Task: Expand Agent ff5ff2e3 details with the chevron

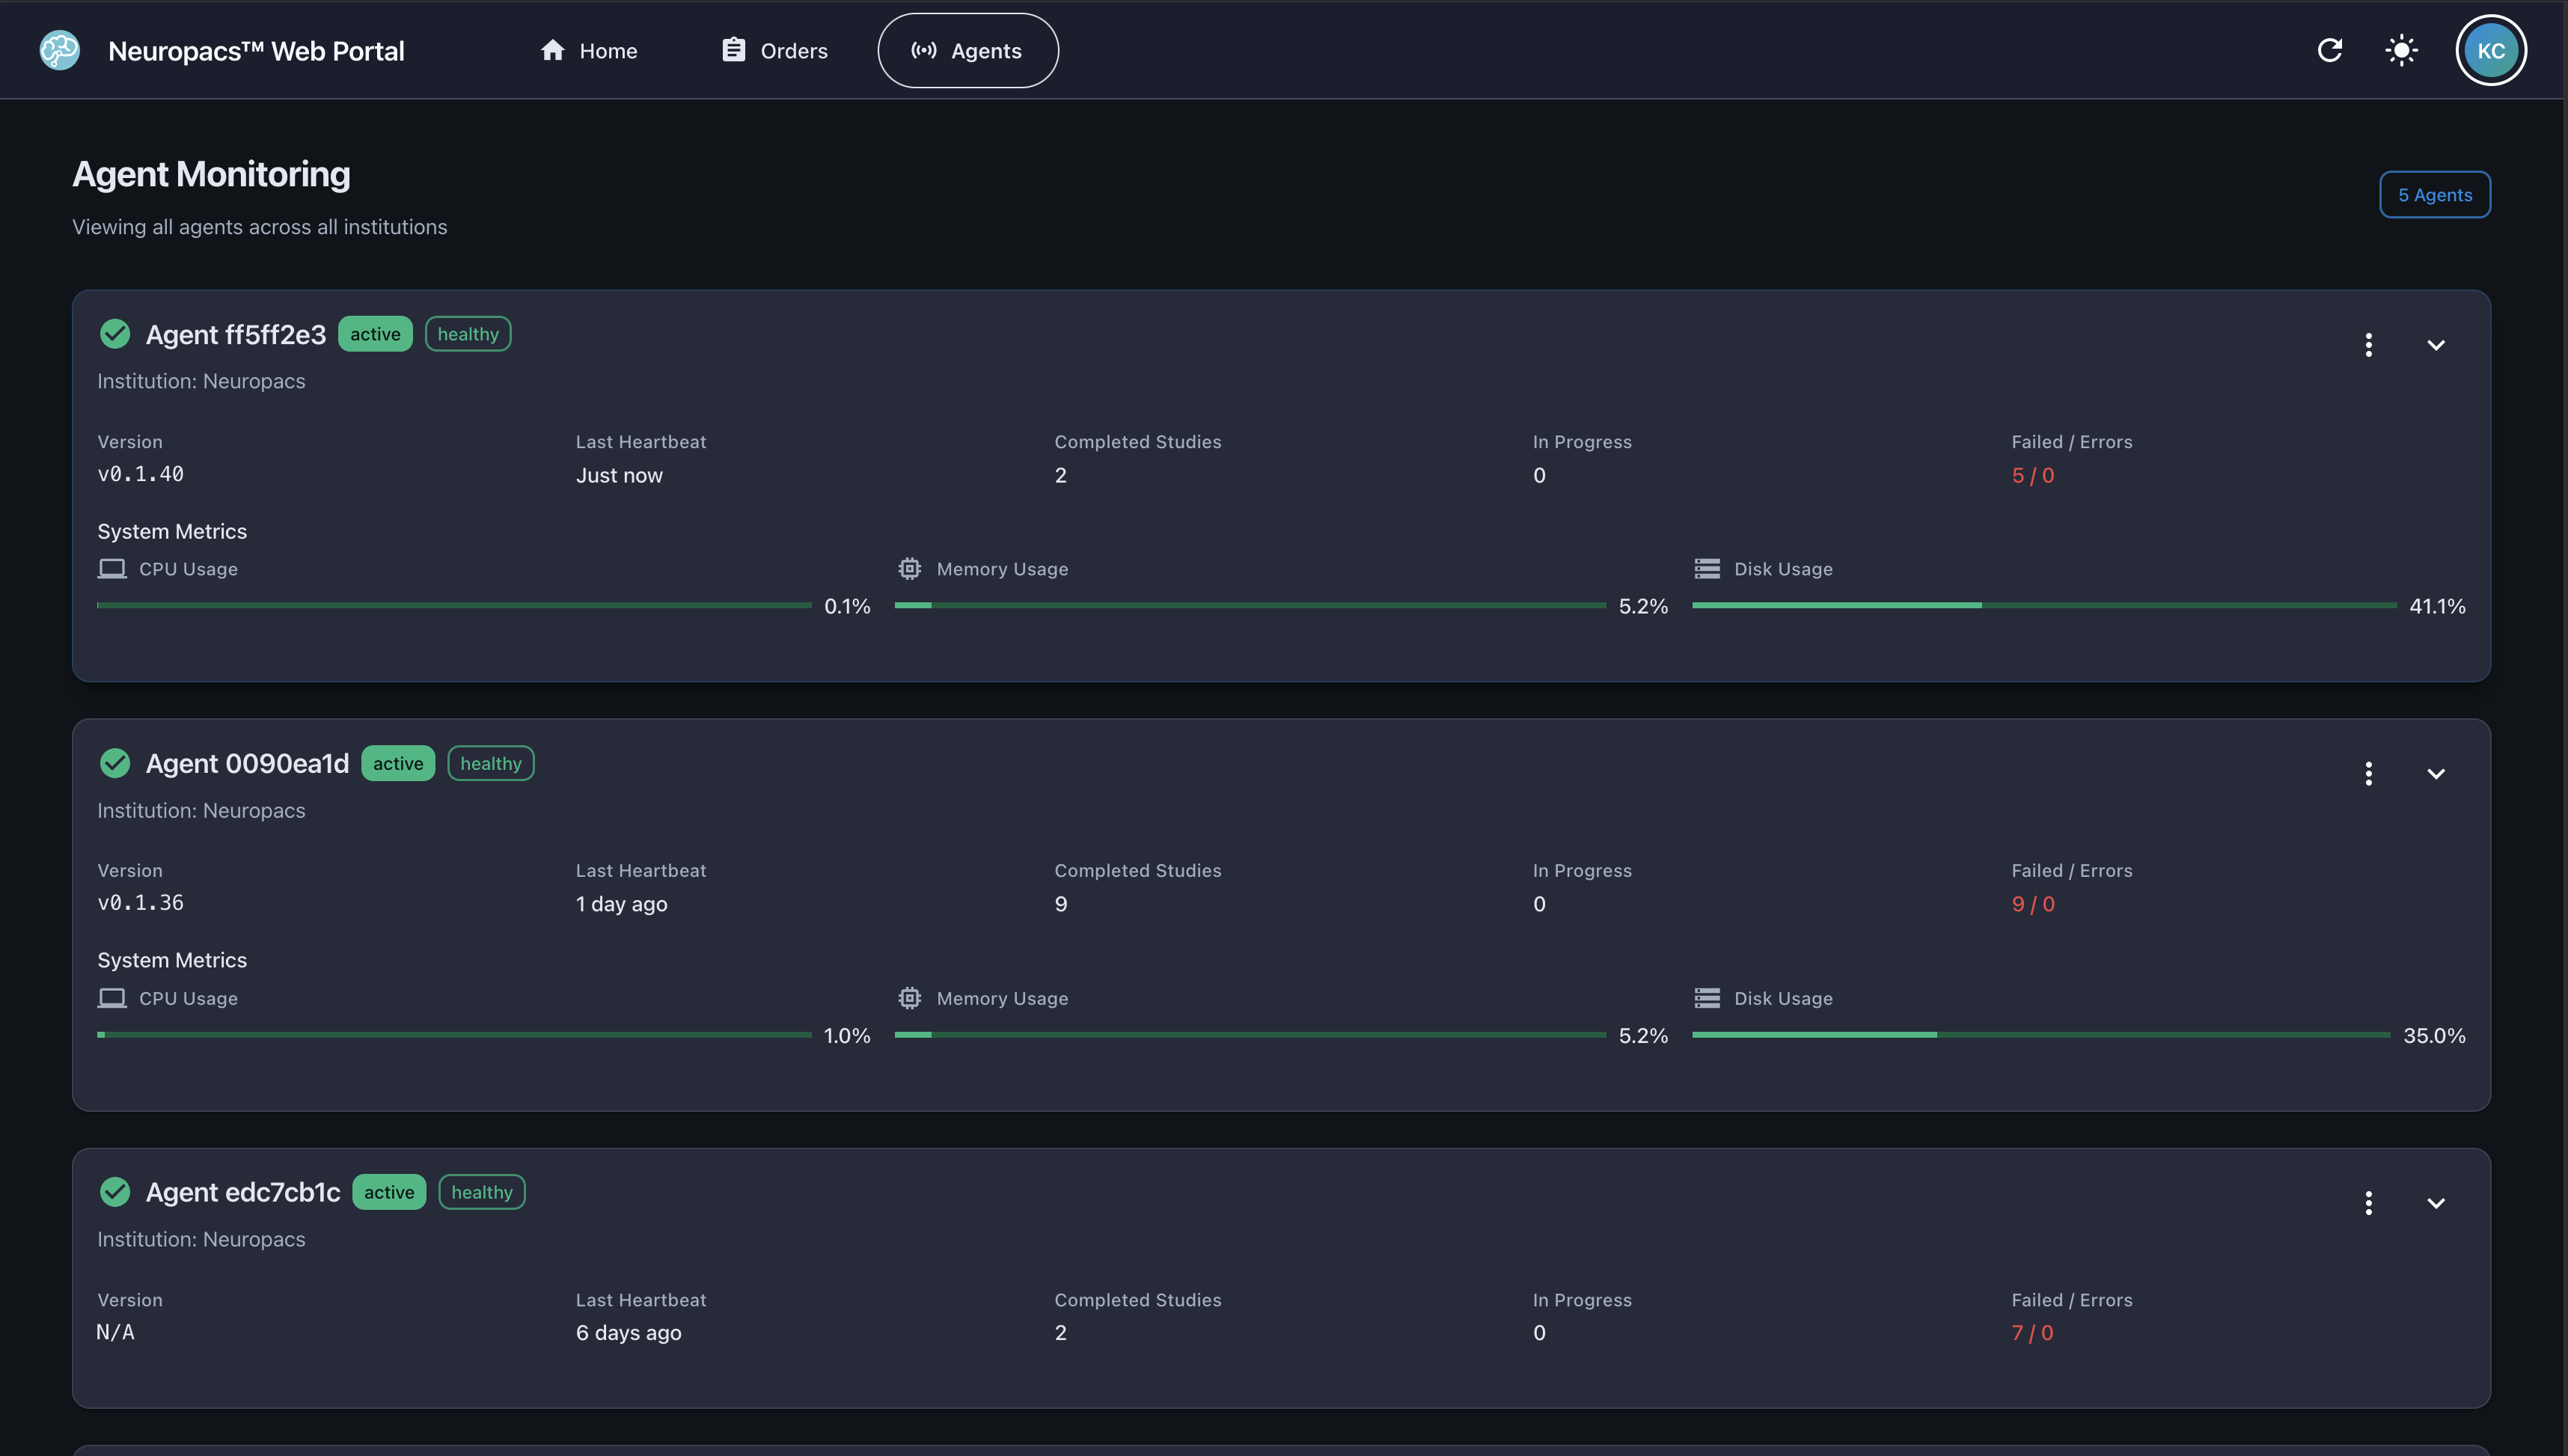Action: 2436,344
